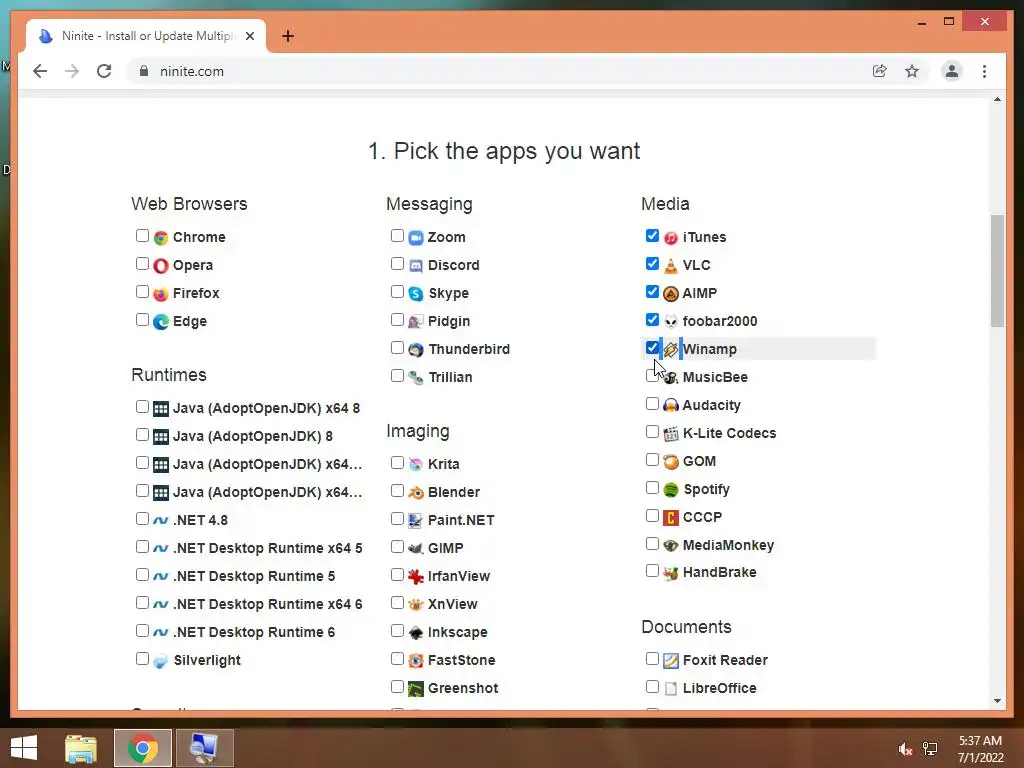The width and height of the screenshot is (1024, 768).
Task: Click the Pidgin label
Action: click(449, 322)
